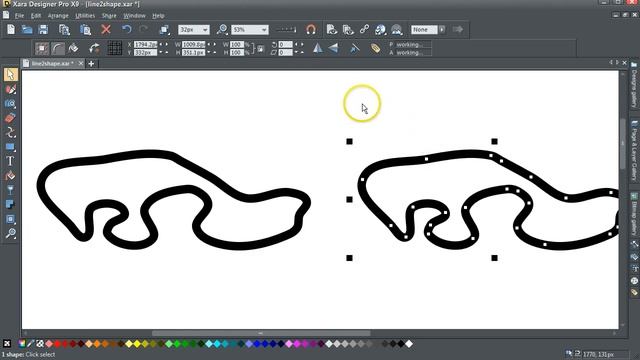
Task: Select the Shape Editor tool
Action: point(10,132)
